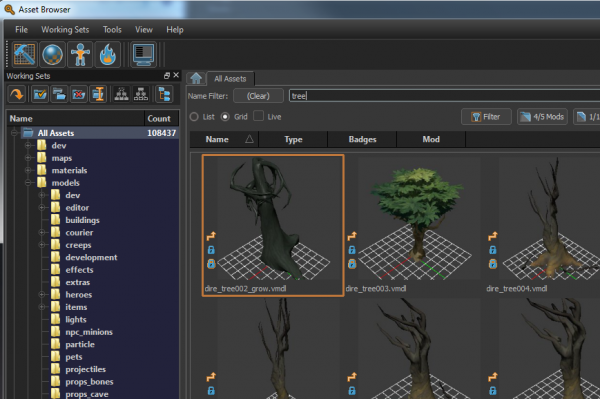Viewport: 600px width, 399px height.
Task: Click orange lock badge on dire_tree003.vmdl
Action: point(352,264)
